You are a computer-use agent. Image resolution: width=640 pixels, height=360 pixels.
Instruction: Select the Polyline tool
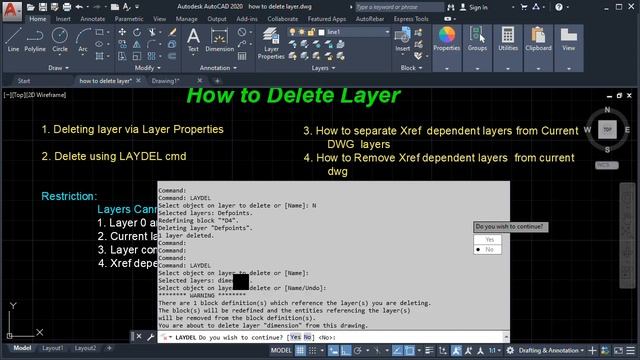[35, 40]
